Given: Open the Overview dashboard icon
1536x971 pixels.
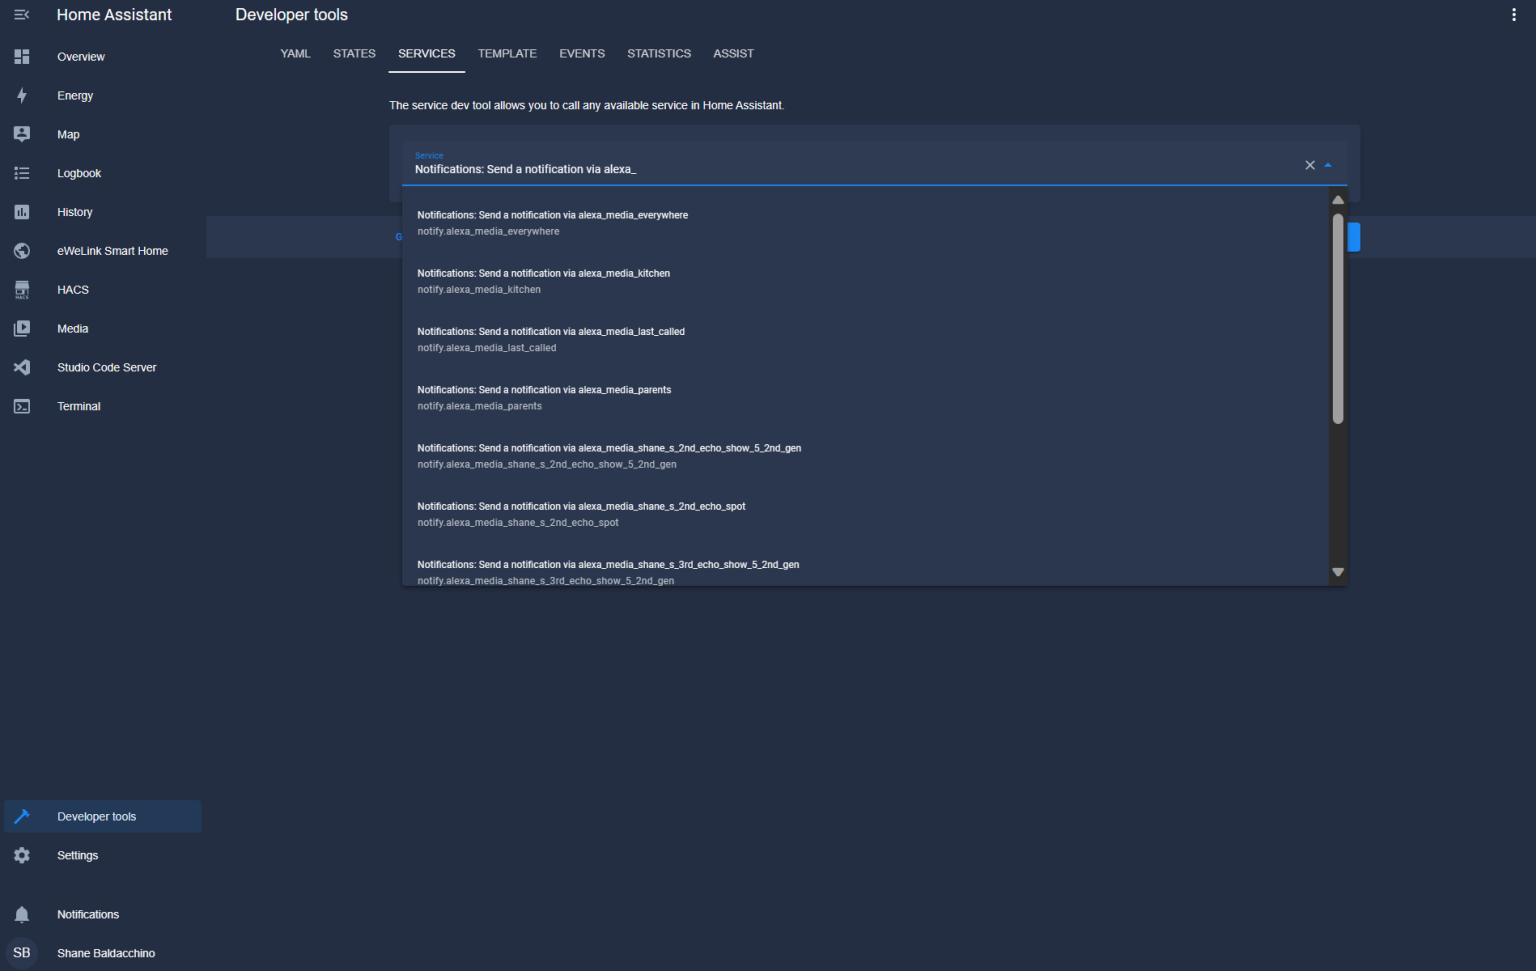Looking at the screenshot, I should tap(21, 57).
